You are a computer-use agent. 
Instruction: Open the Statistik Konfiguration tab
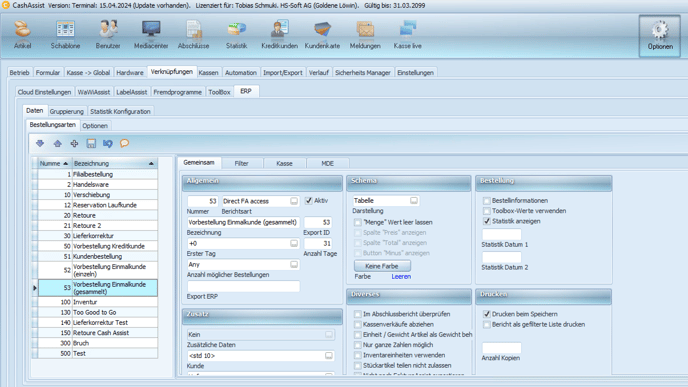click(x=120, y=111)
